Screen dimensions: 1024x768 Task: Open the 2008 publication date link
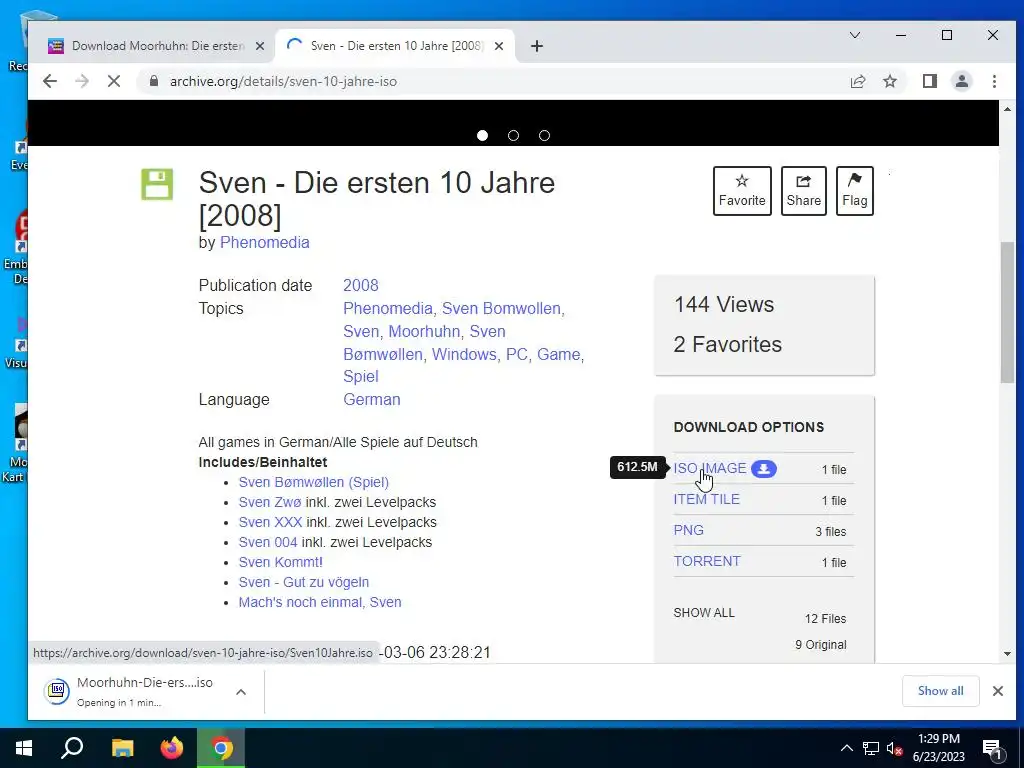click(x=360, y=285)
